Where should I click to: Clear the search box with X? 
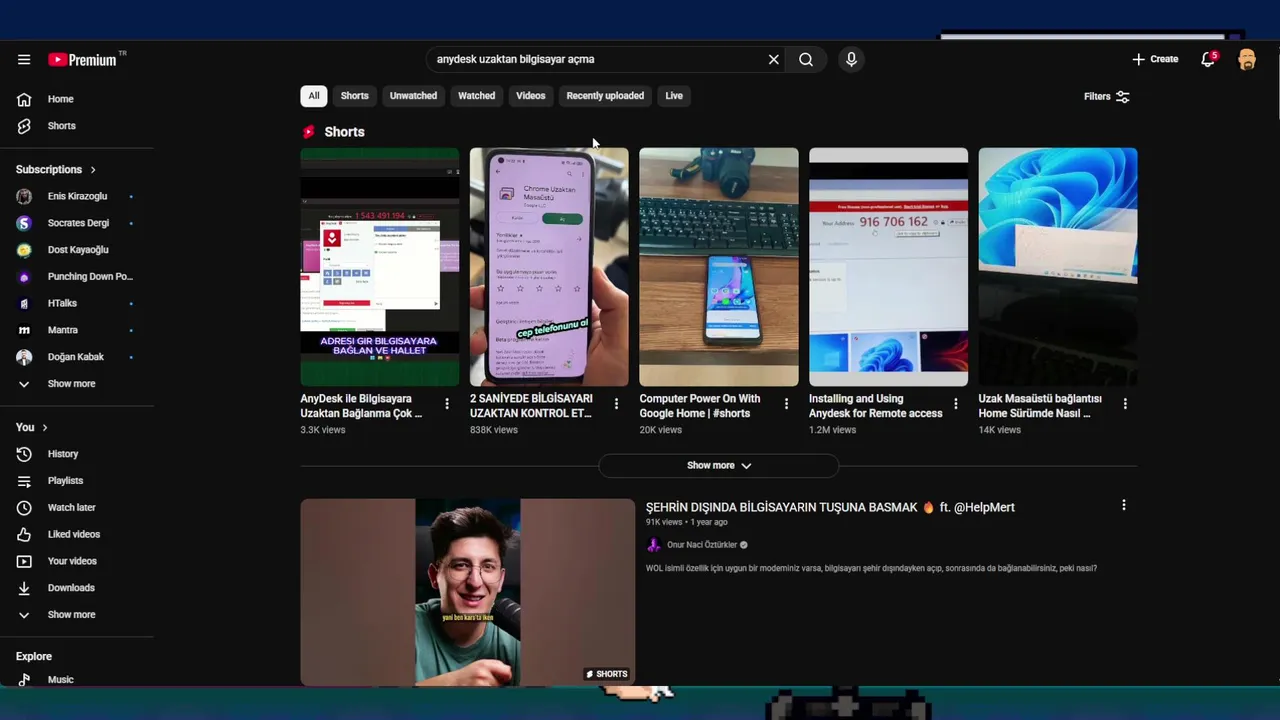click(773, 60)
